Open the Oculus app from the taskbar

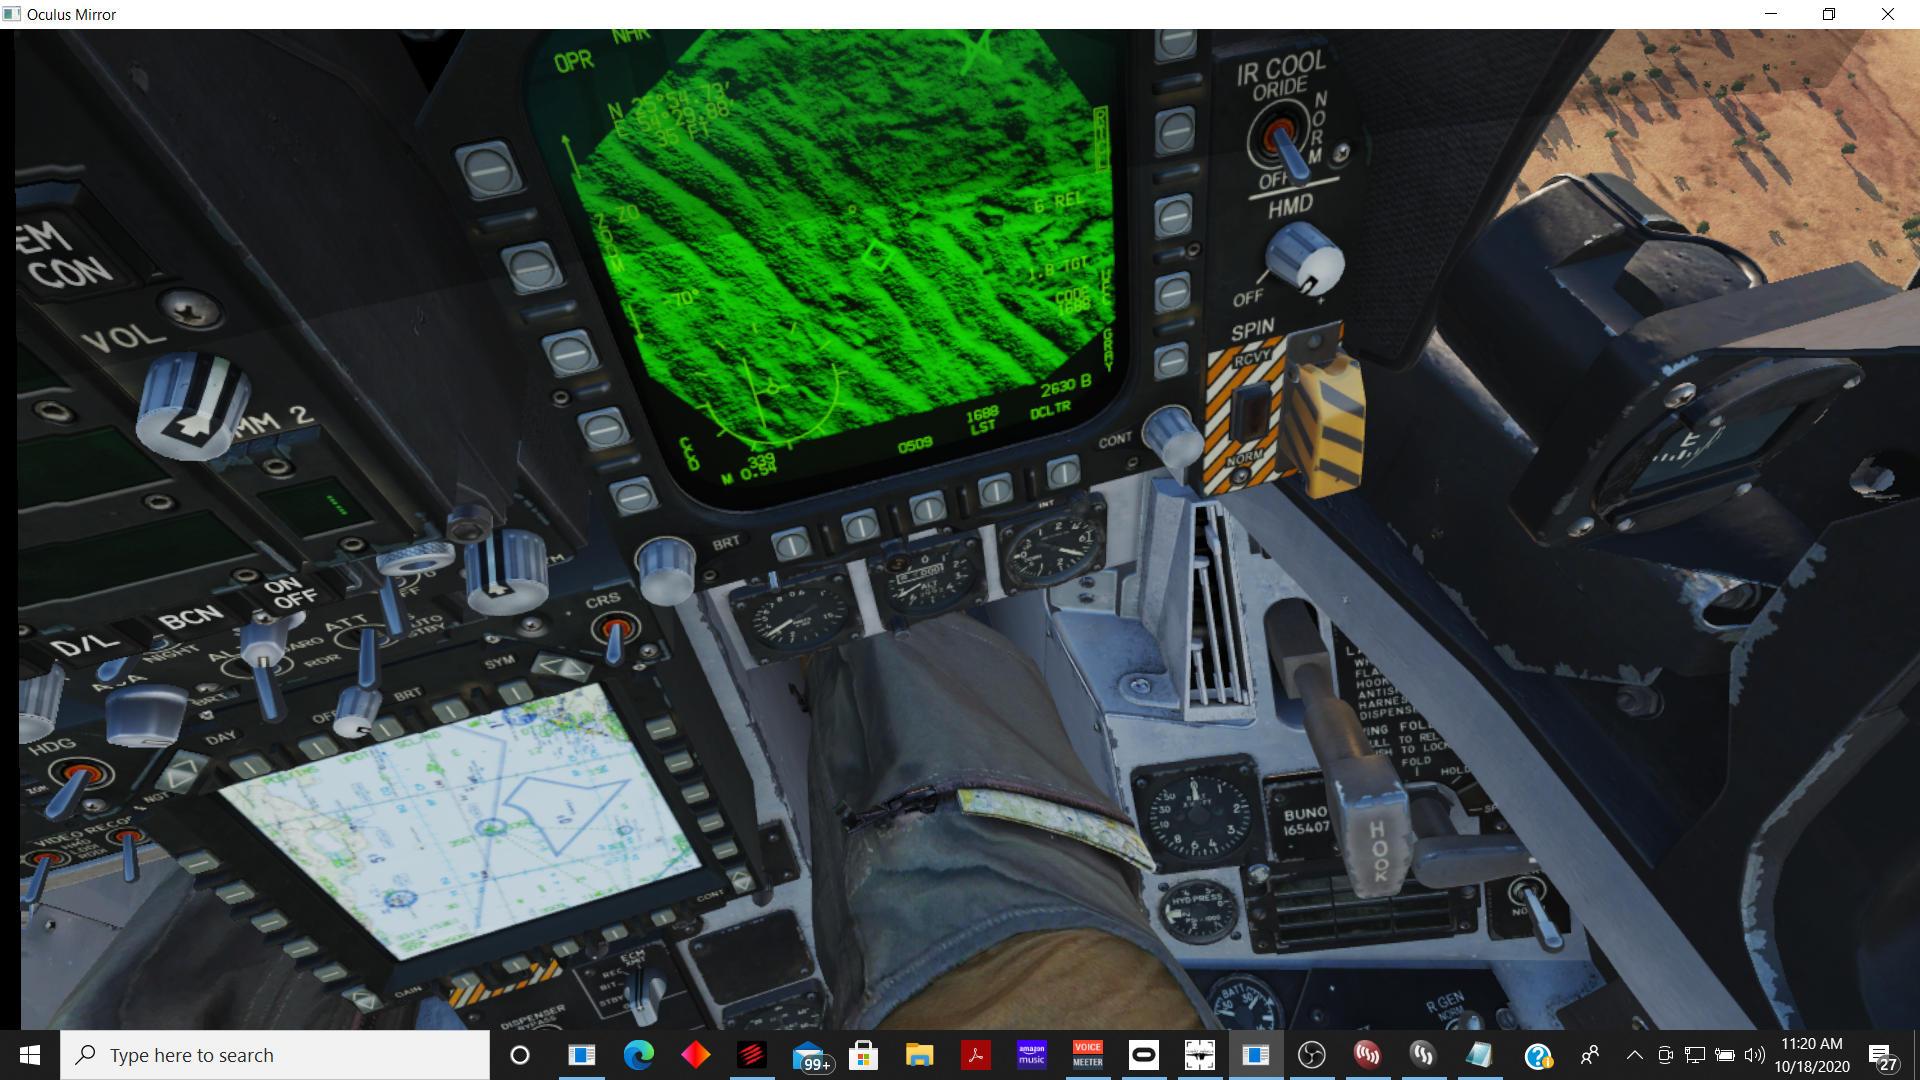click(x=1143, y=1055)
